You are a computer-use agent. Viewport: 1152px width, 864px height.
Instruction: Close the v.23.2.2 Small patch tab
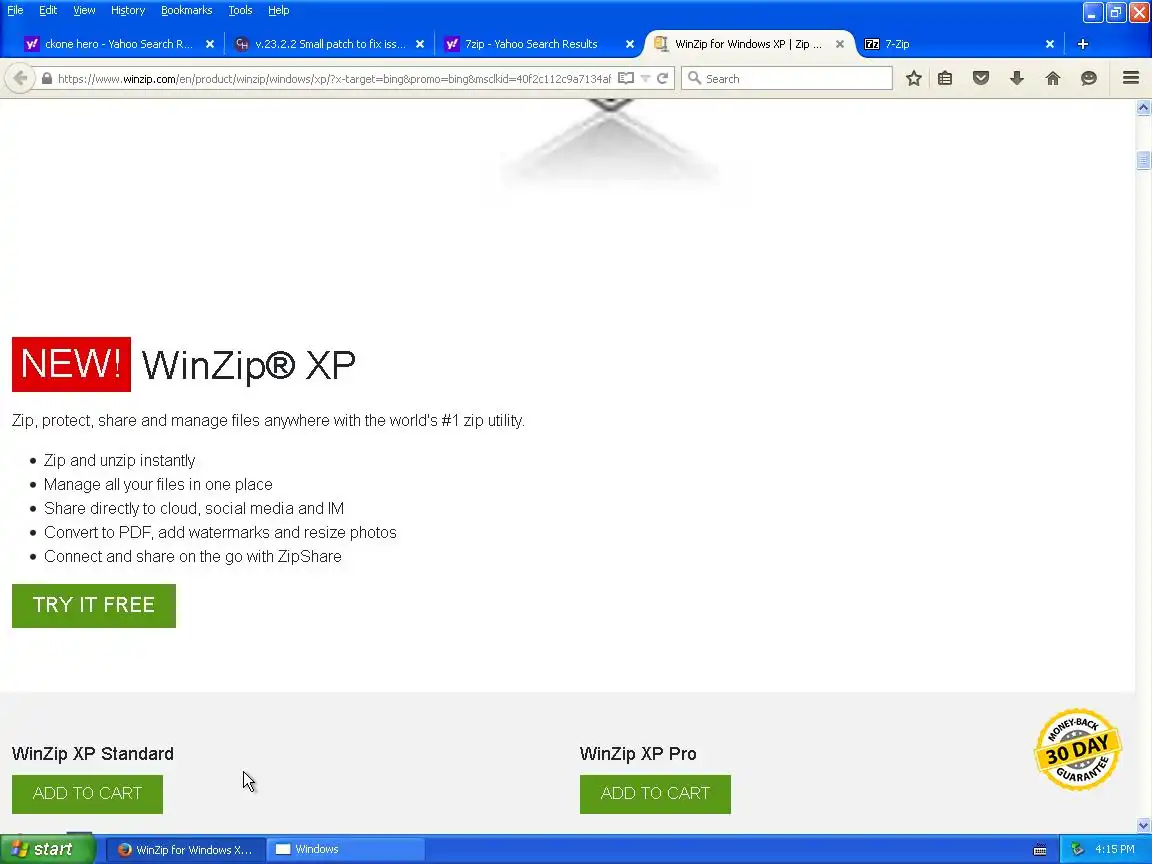click(420, 44)
